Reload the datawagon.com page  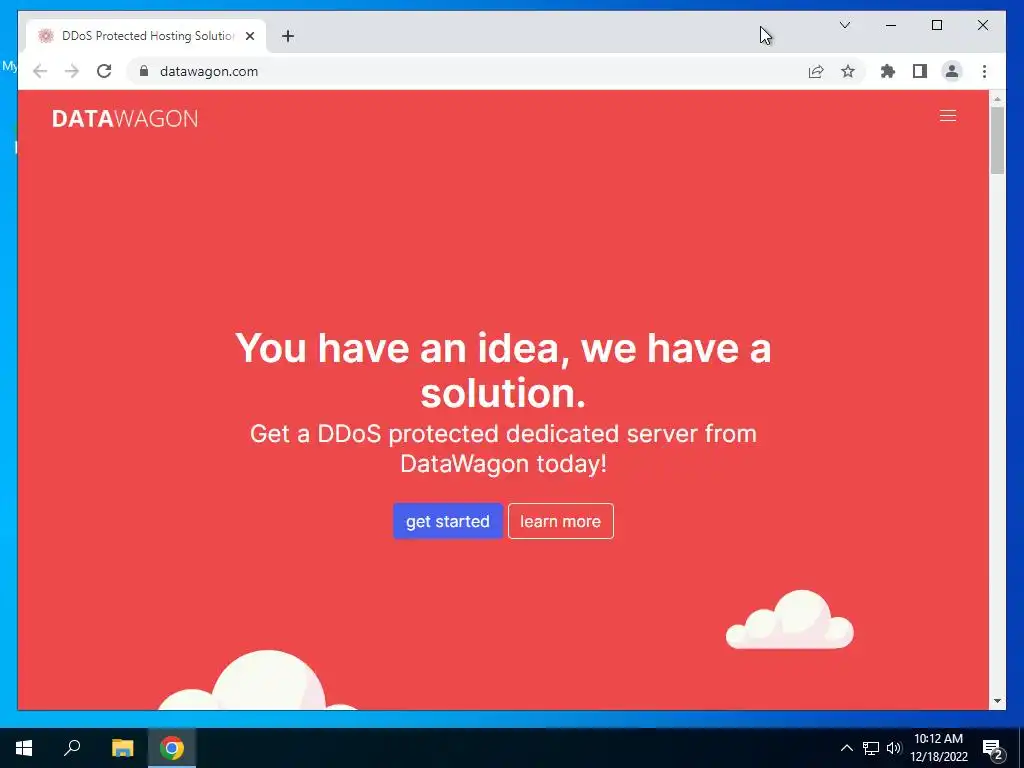(x=104, y=71)
